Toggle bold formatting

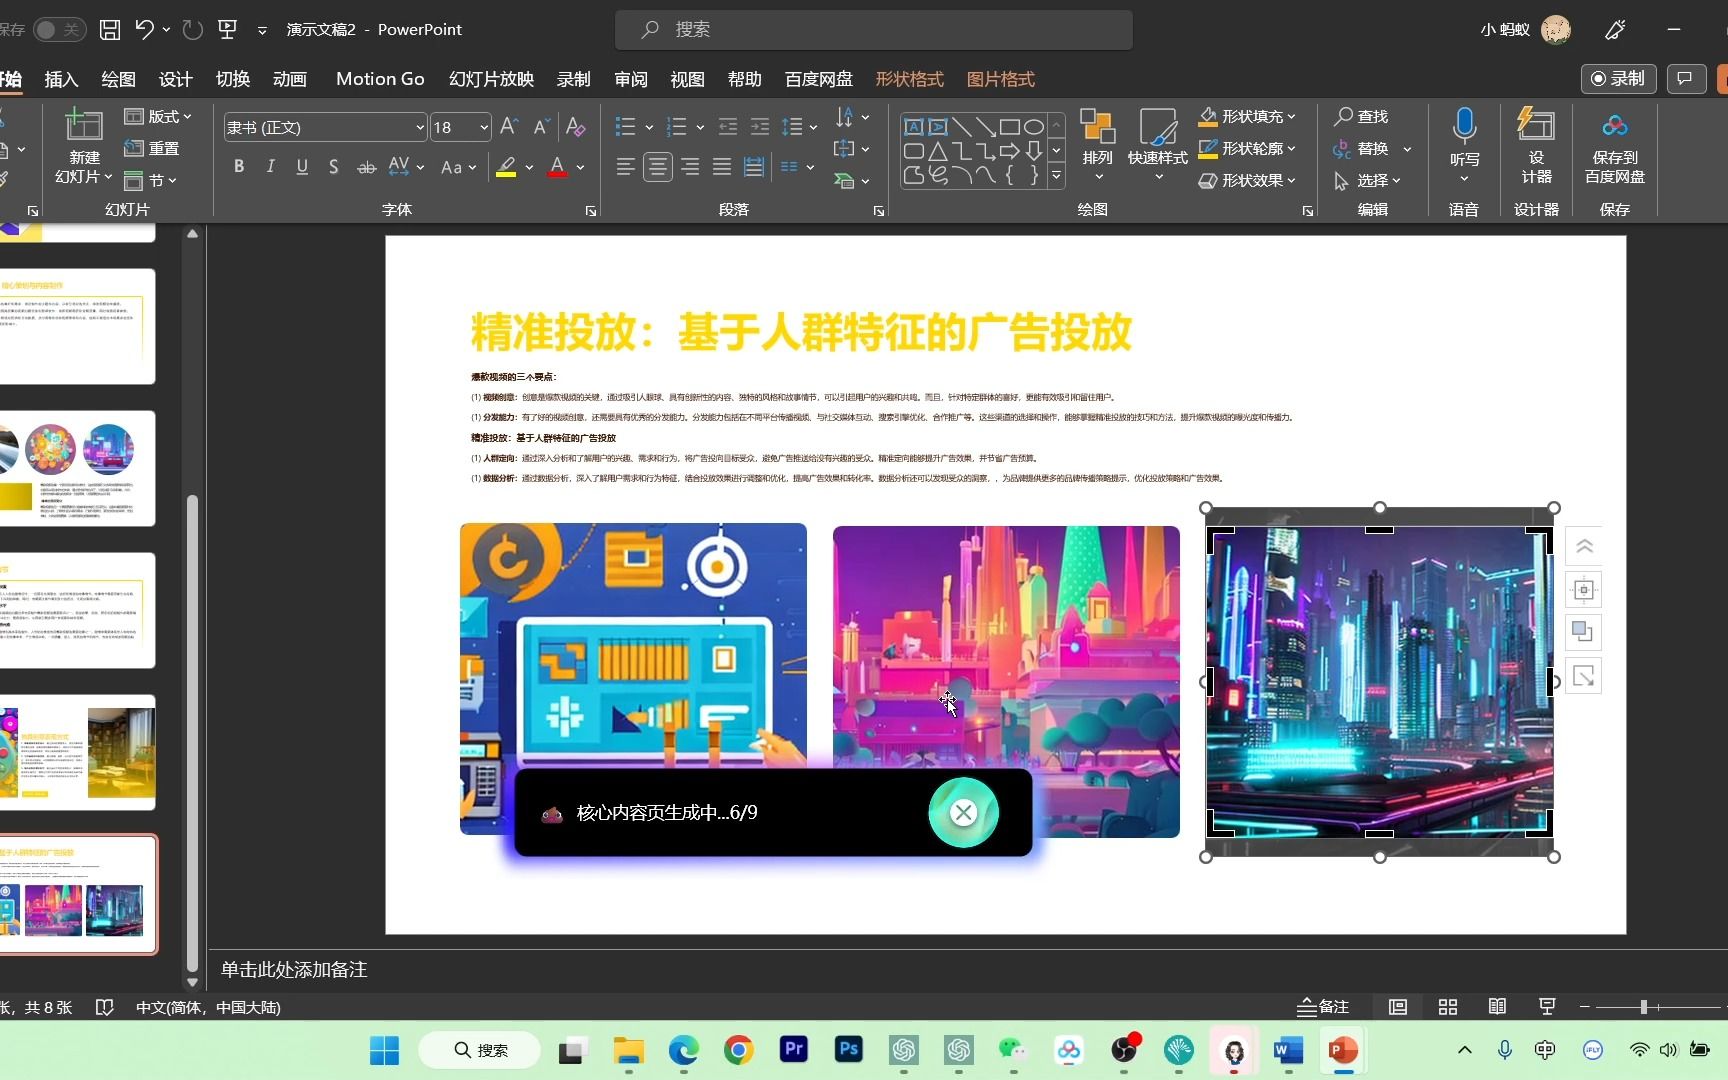click(x=239, y=167)
